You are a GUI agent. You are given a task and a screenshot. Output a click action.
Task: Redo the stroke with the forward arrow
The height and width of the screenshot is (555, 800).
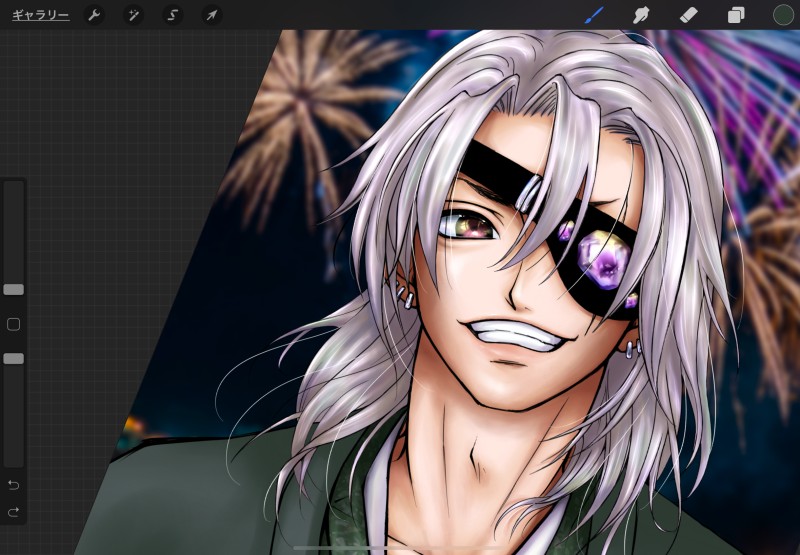[x=14, y=511]
